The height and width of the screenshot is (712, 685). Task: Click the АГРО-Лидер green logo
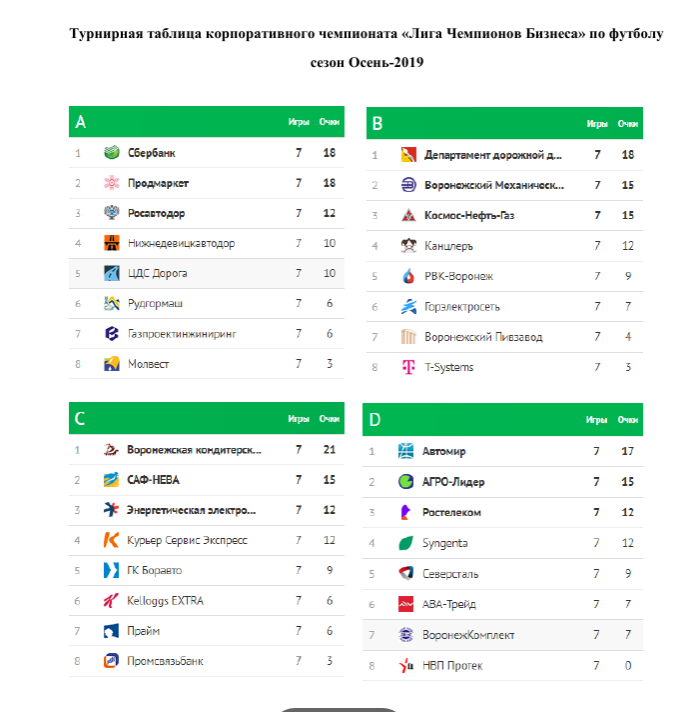(x=406, y=482)
